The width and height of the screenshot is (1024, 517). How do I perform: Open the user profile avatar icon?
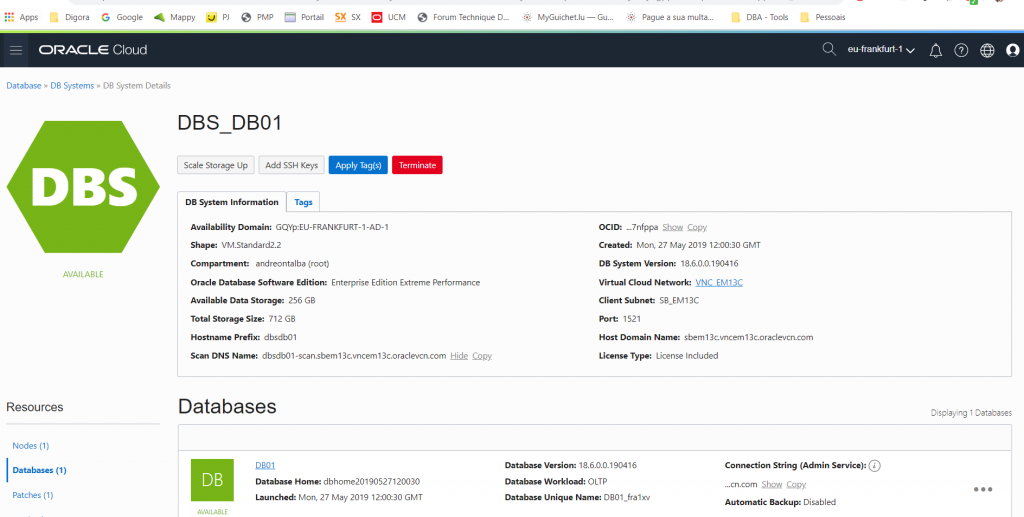[1013, 50]
